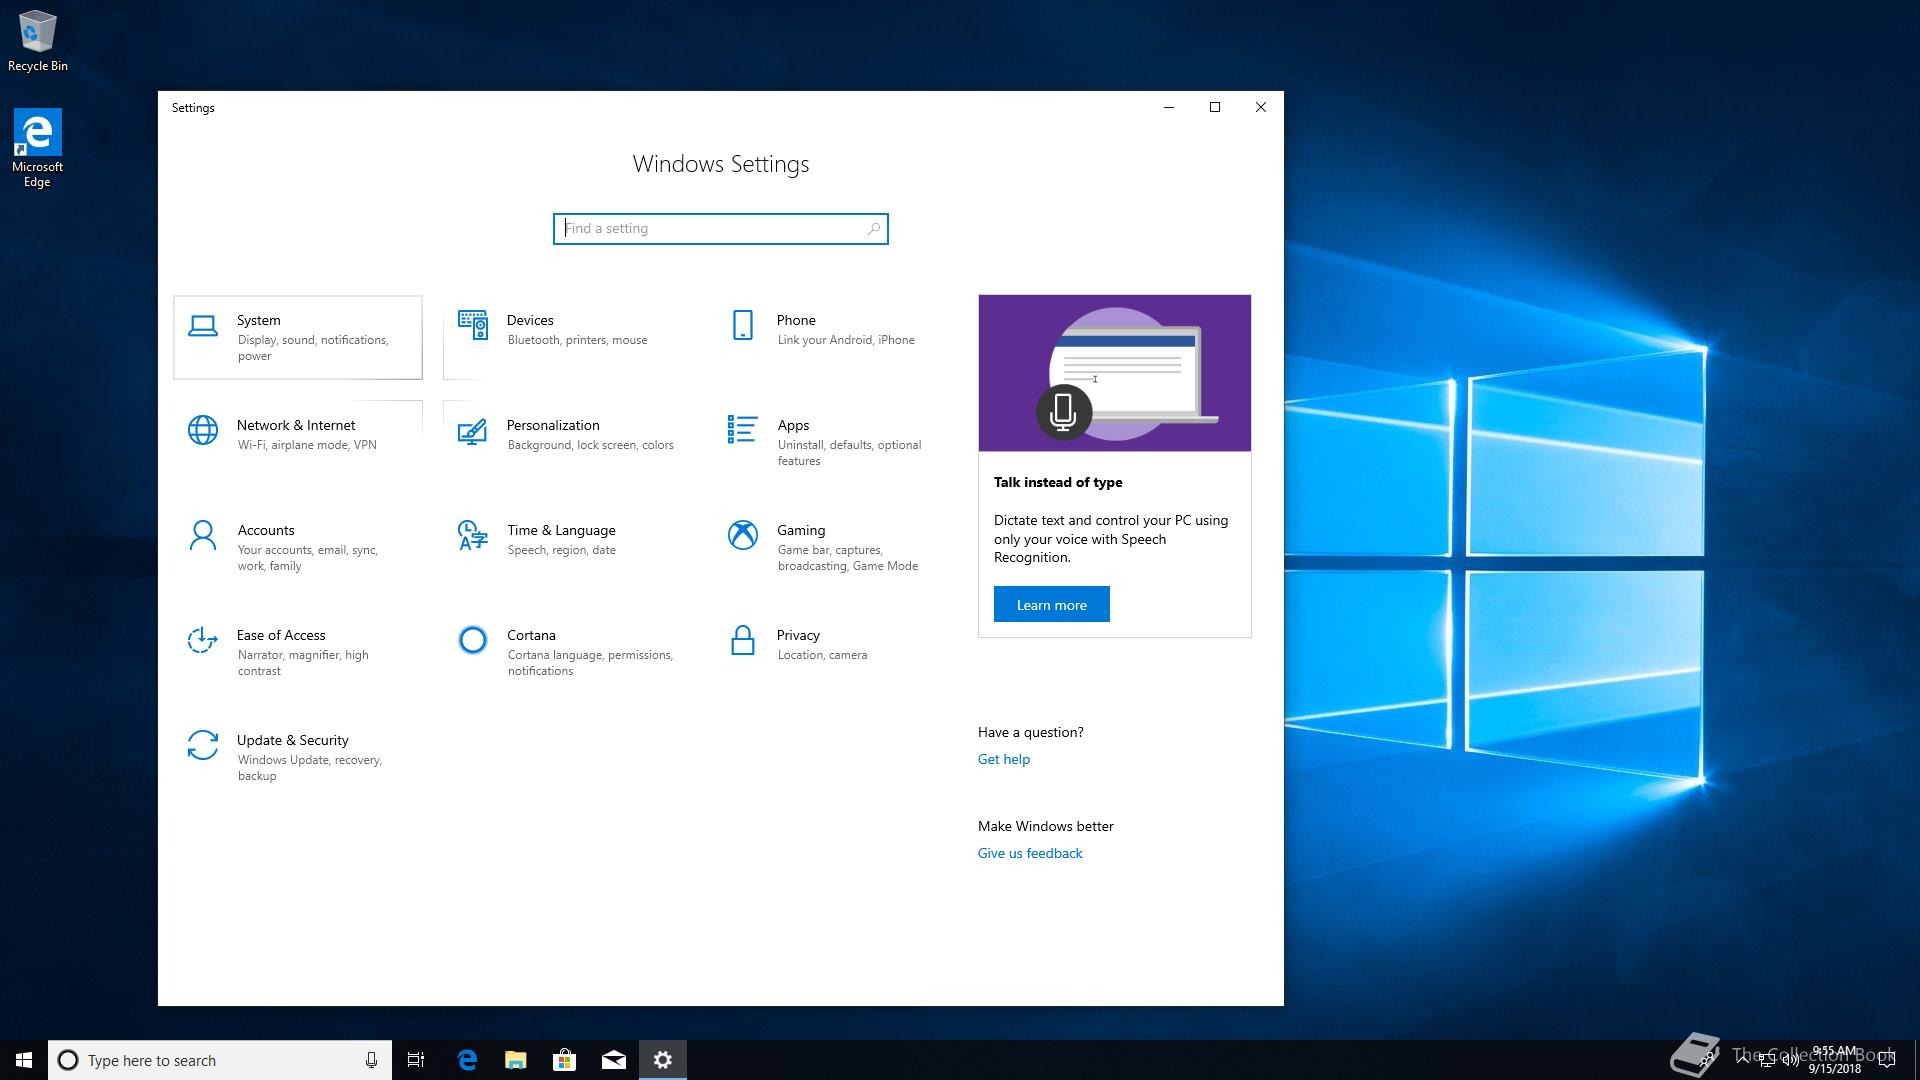Open Network & Internet globe icon
Image resolution: width=1920 pixels, height=1080 pixels.
[x=203, y=430]
